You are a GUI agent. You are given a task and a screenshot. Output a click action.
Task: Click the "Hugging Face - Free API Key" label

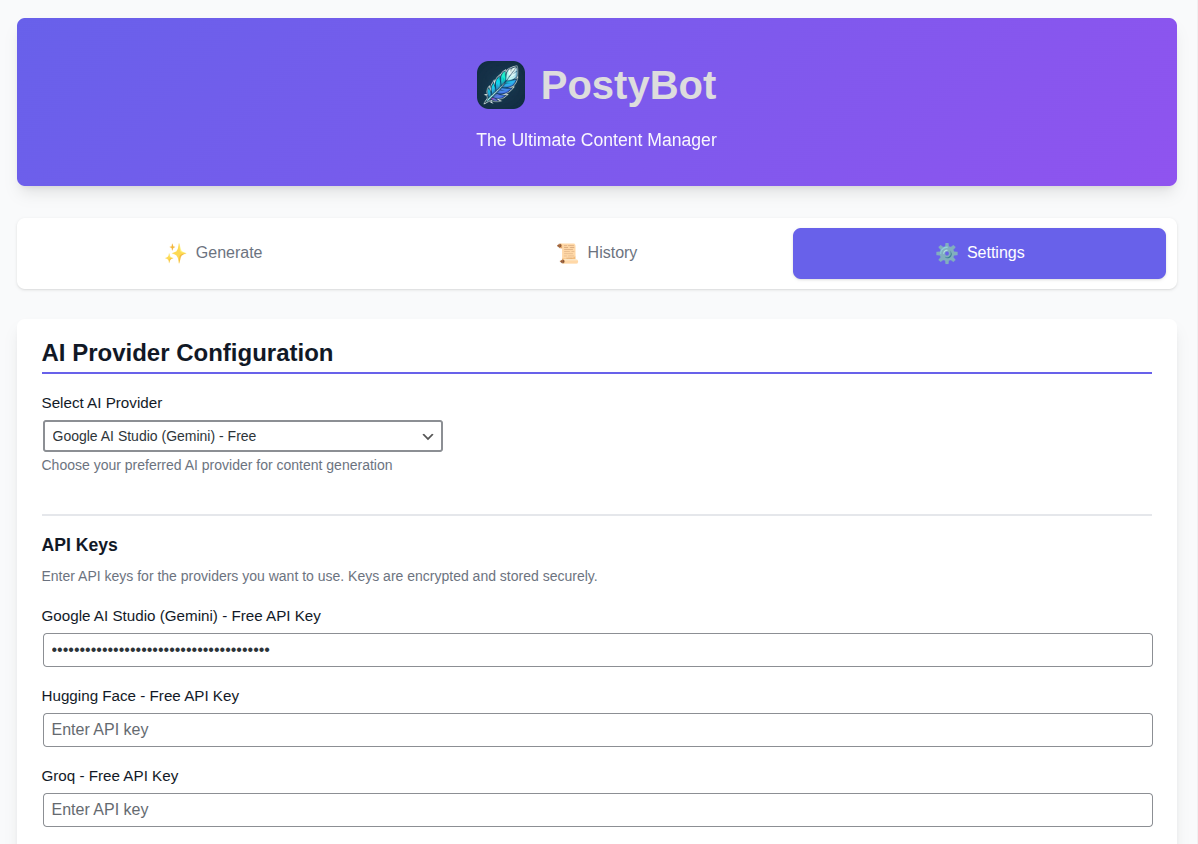(x=140, y=696)
